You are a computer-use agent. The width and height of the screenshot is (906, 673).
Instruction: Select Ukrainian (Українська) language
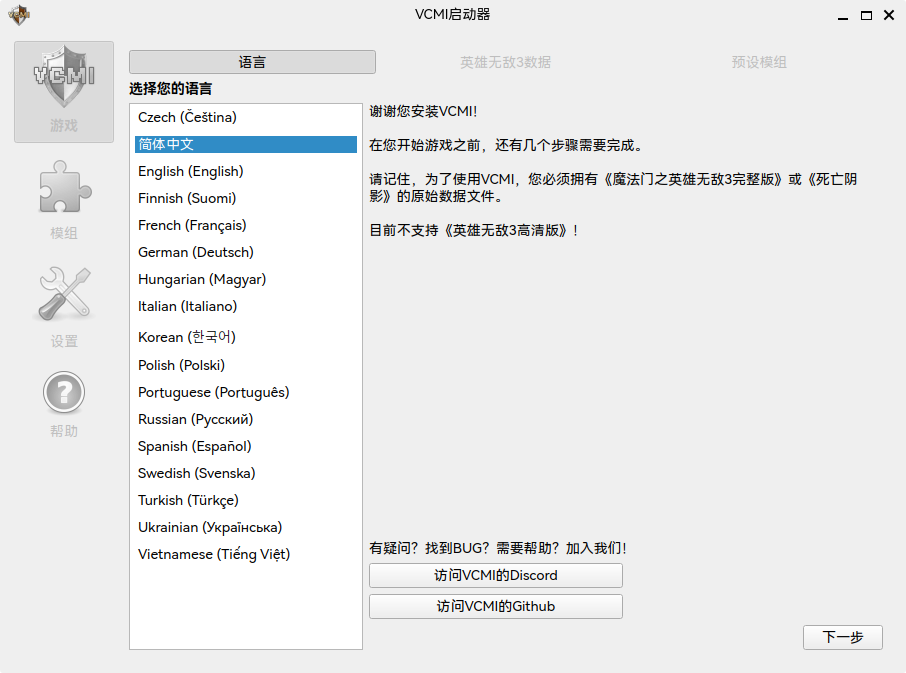[246, 527]
